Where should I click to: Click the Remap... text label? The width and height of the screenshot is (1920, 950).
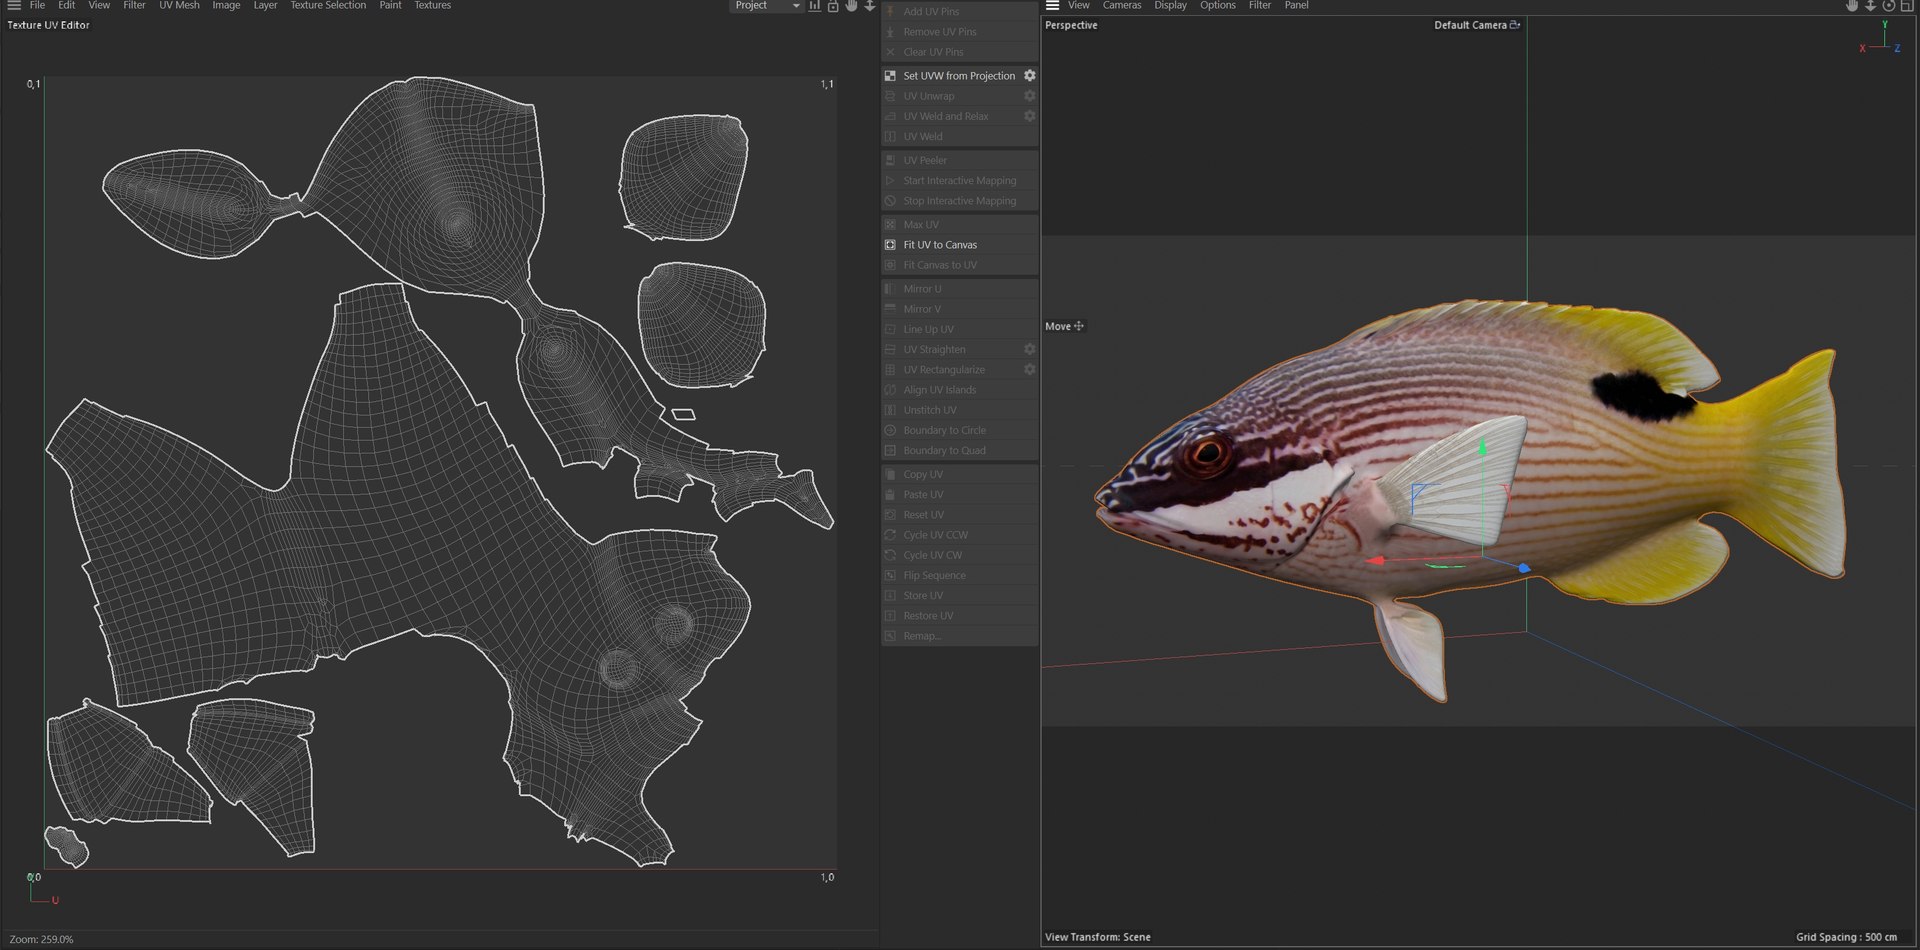921,636
